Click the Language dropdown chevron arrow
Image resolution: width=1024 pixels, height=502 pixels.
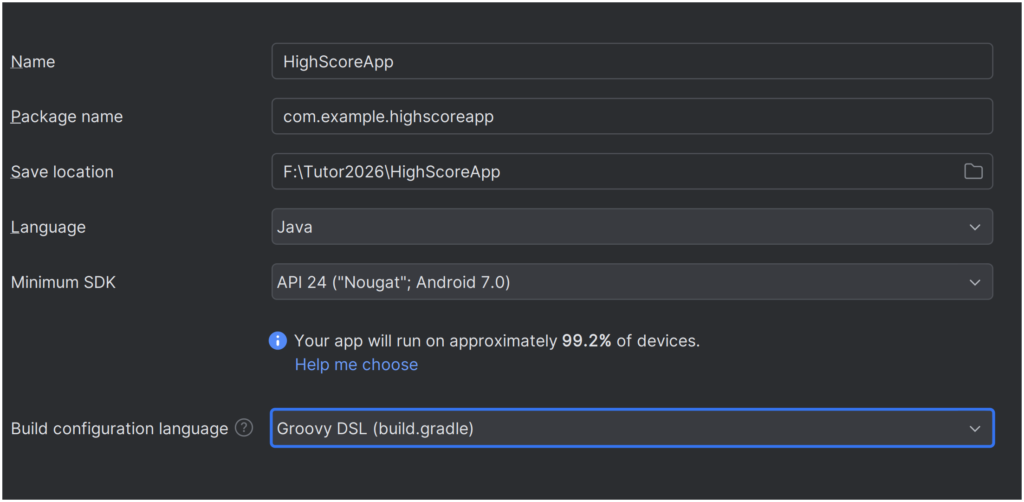tap(975, 227)
